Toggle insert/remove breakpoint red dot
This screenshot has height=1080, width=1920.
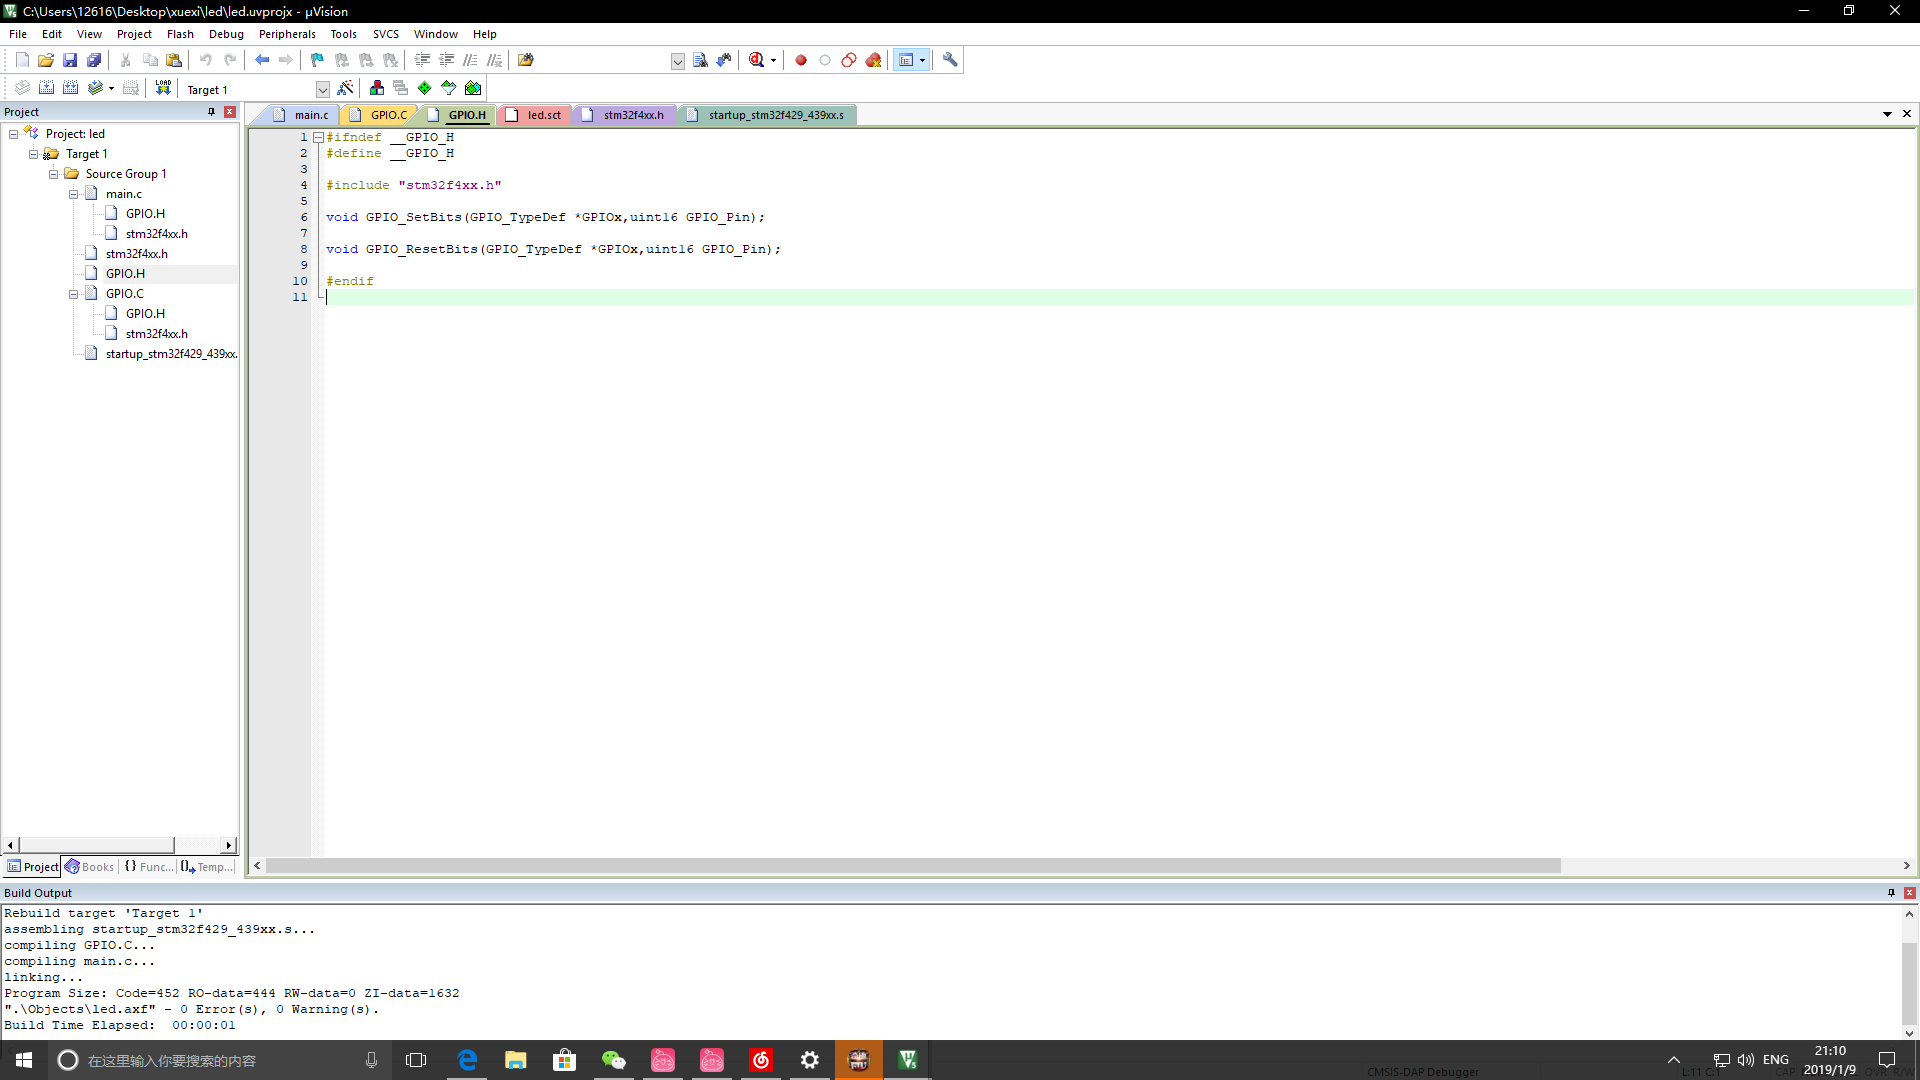(800, 60)
